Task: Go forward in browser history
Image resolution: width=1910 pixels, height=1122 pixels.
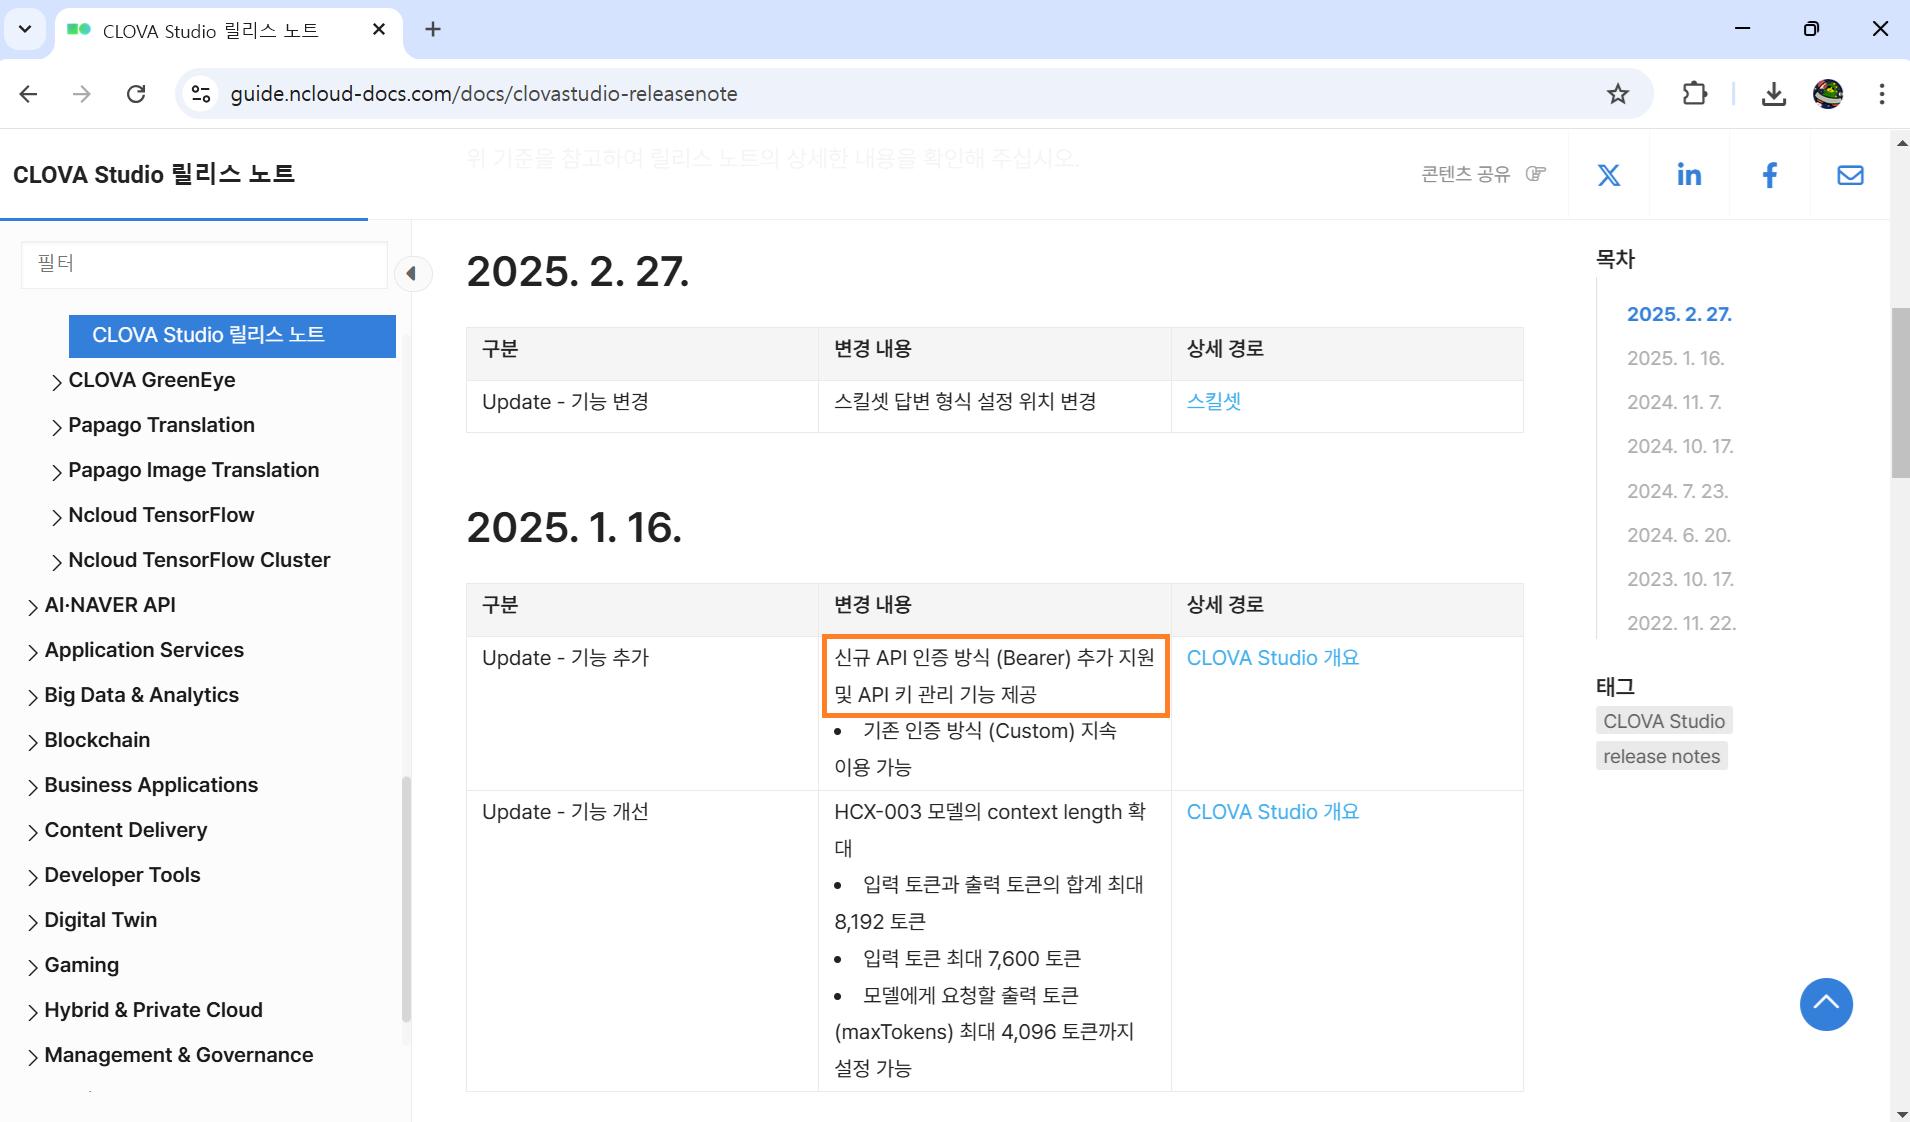Action: pos(82,94)
